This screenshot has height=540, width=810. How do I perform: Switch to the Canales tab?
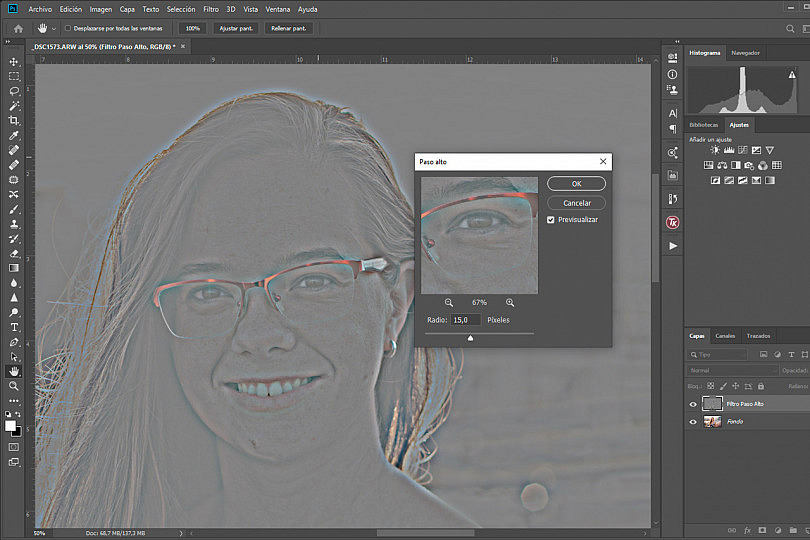pos(725,336)
